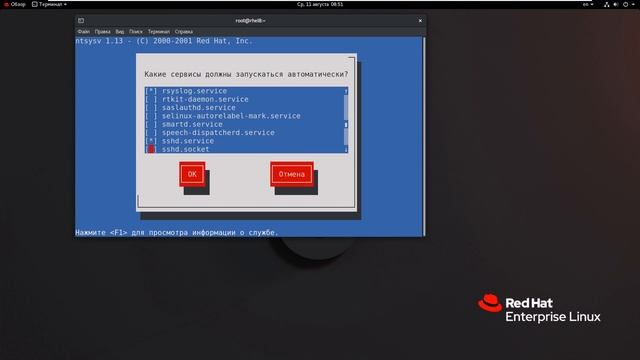Screen dimensions: 640x360
Task: Click the service list scrollbar thumb
Action: (x=346, y=124)
